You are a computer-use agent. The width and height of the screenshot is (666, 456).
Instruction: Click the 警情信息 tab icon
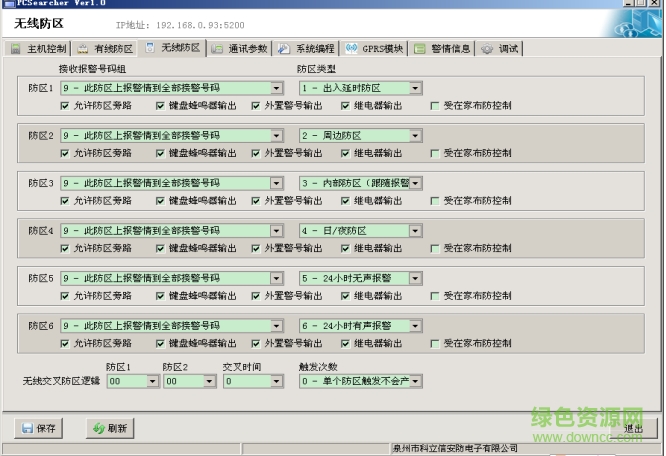[x=420, y=48]
